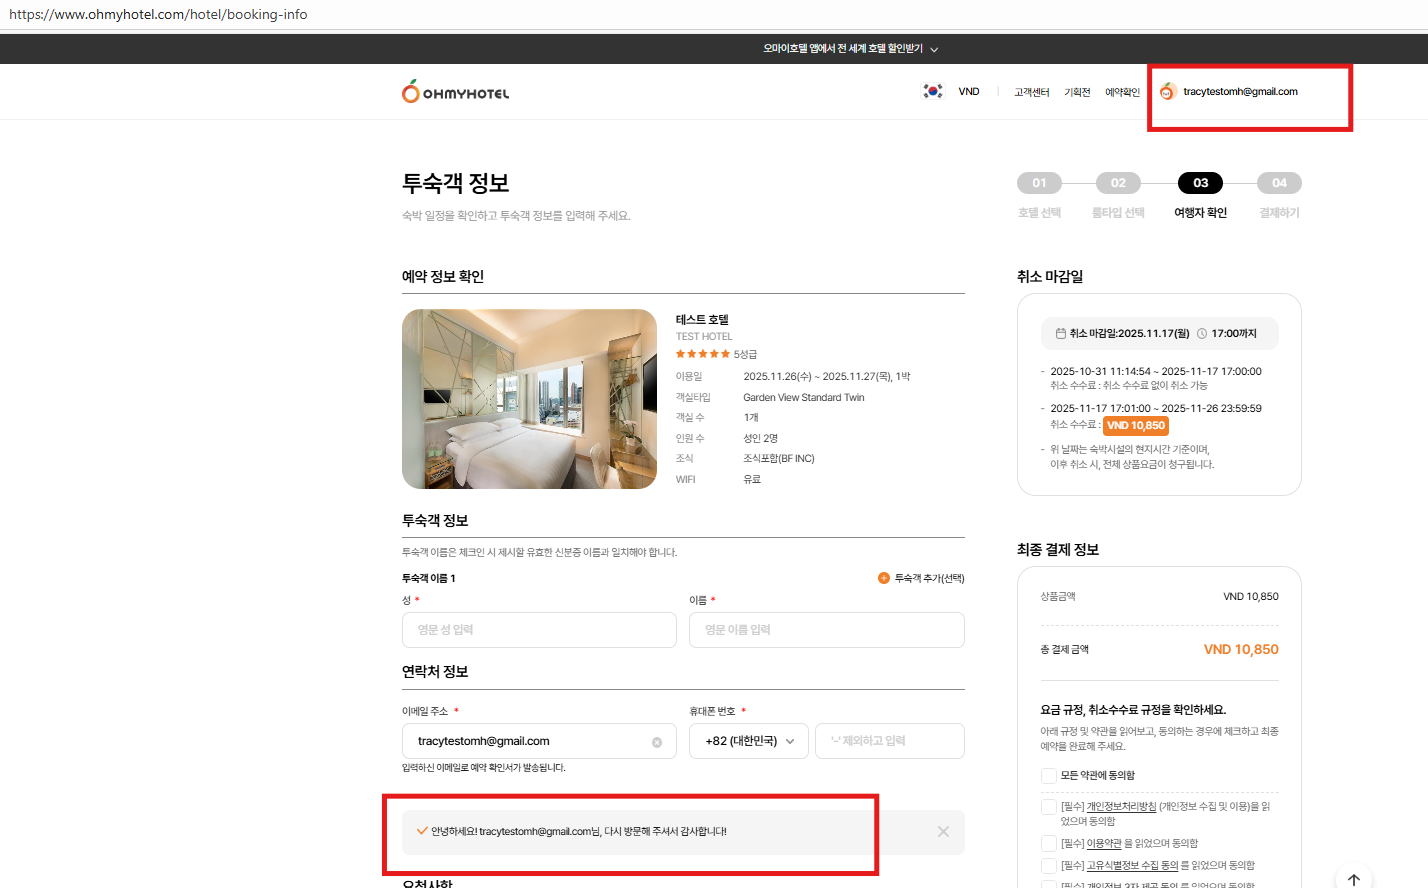
Task: Click the 조식포함(BF INC) breakfast value
Action: [779, 459]
